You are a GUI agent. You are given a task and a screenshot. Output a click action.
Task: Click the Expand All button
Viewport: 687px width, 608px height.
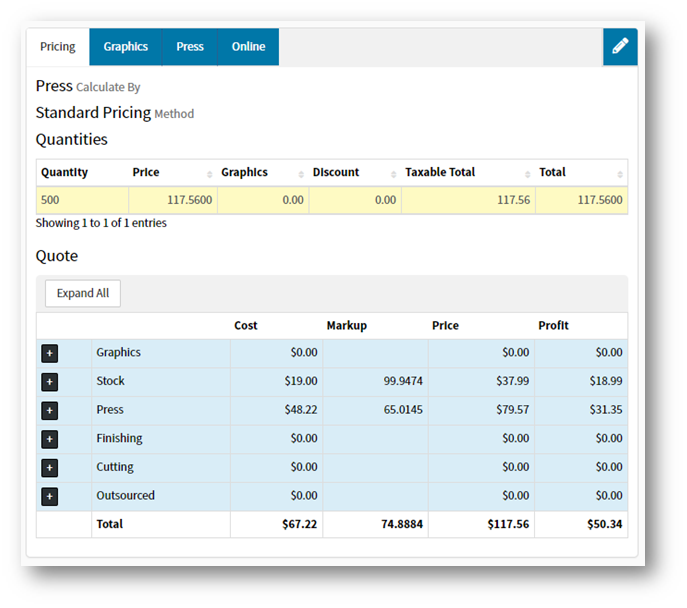coord(83,293)
